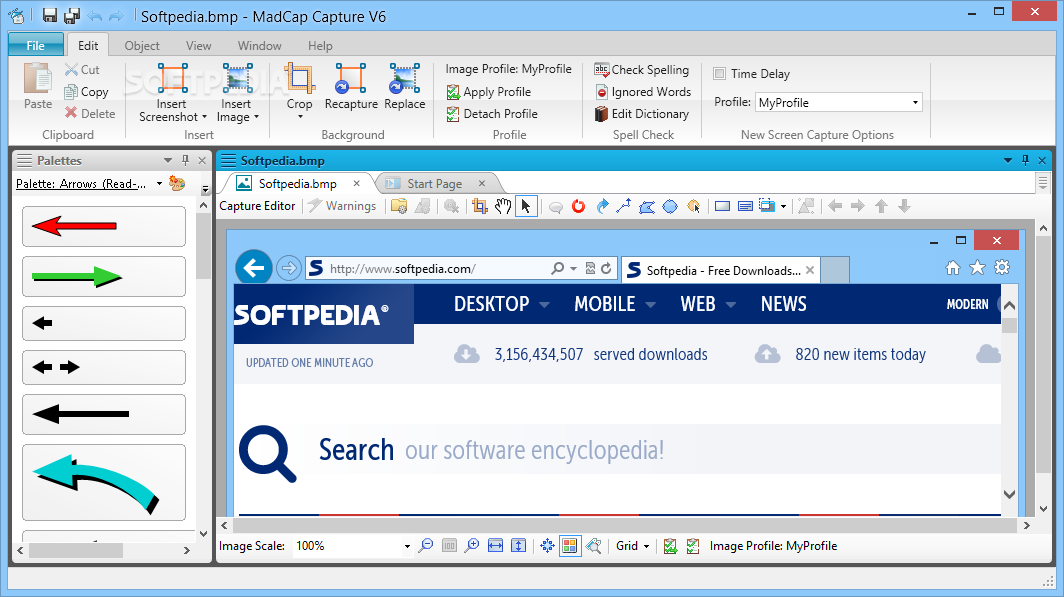The image size is (1064, 597).
Task: Open the Grid dropdown menu
Action: (x=633, y=545)
